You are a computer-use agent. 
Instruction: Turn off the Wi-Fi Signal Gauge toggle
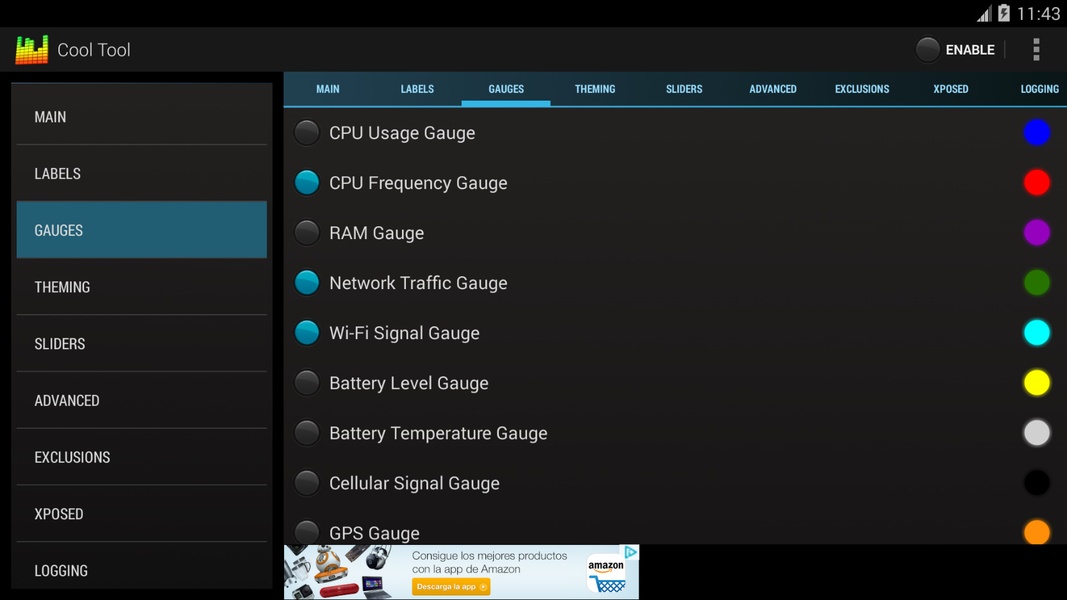point(307,333)
